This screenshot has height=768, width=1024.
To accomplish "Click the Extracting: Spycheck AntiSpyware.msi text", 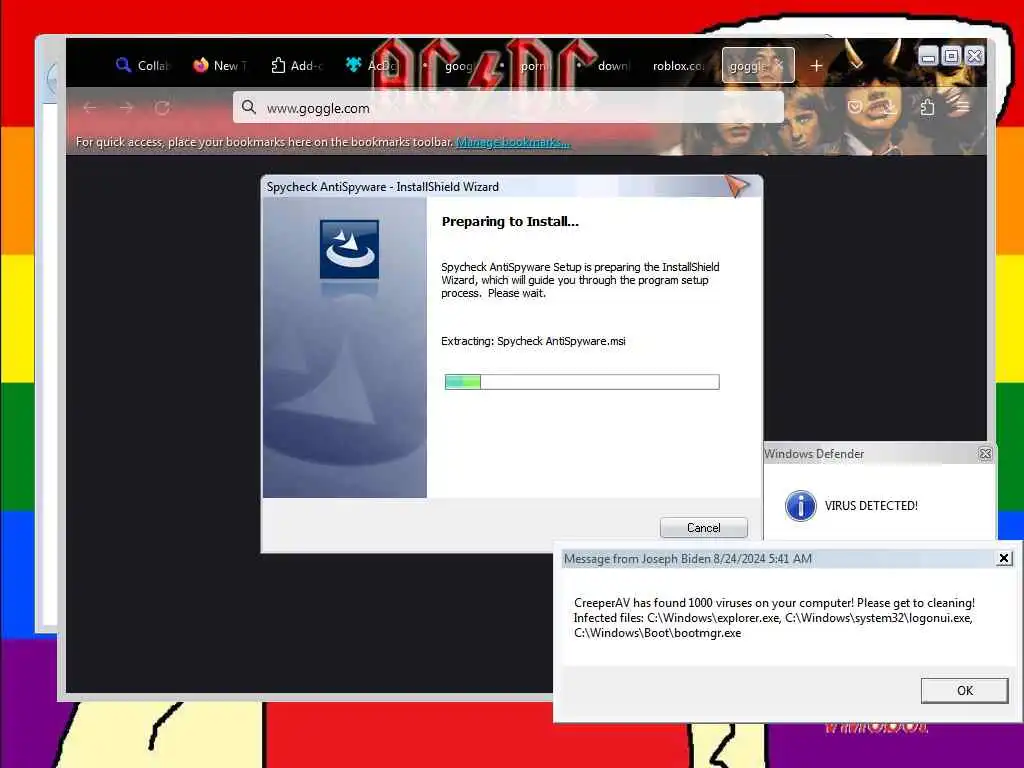I will coord(533,341).
